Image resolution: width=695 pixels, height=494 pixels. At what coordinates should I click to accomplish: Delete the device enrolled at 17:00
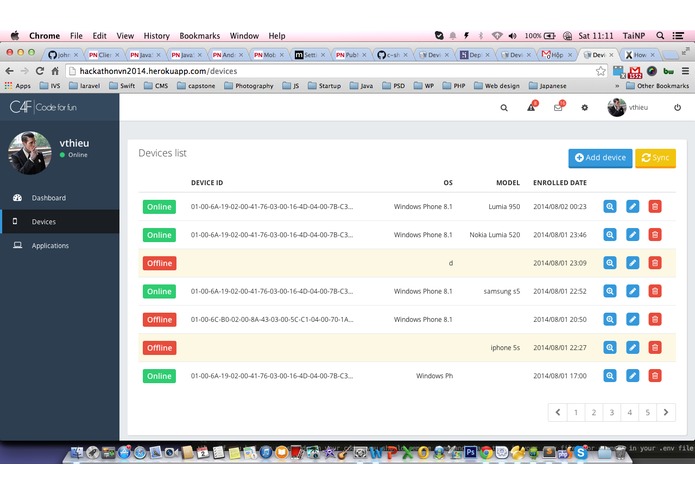[655, 376]
